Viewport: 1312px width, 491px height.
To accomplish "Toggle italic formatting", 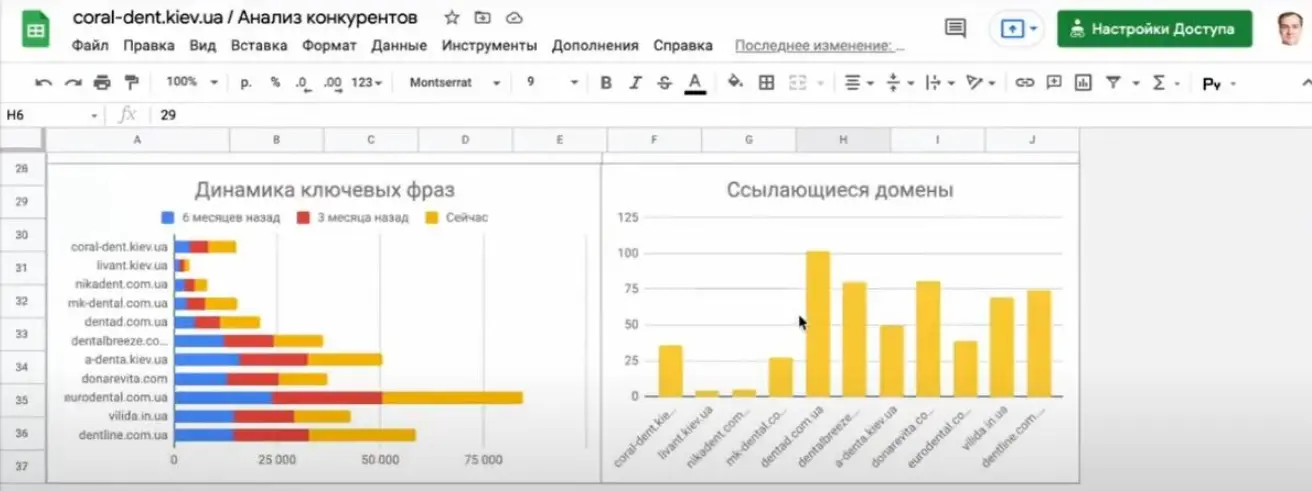I will [635, 83].
